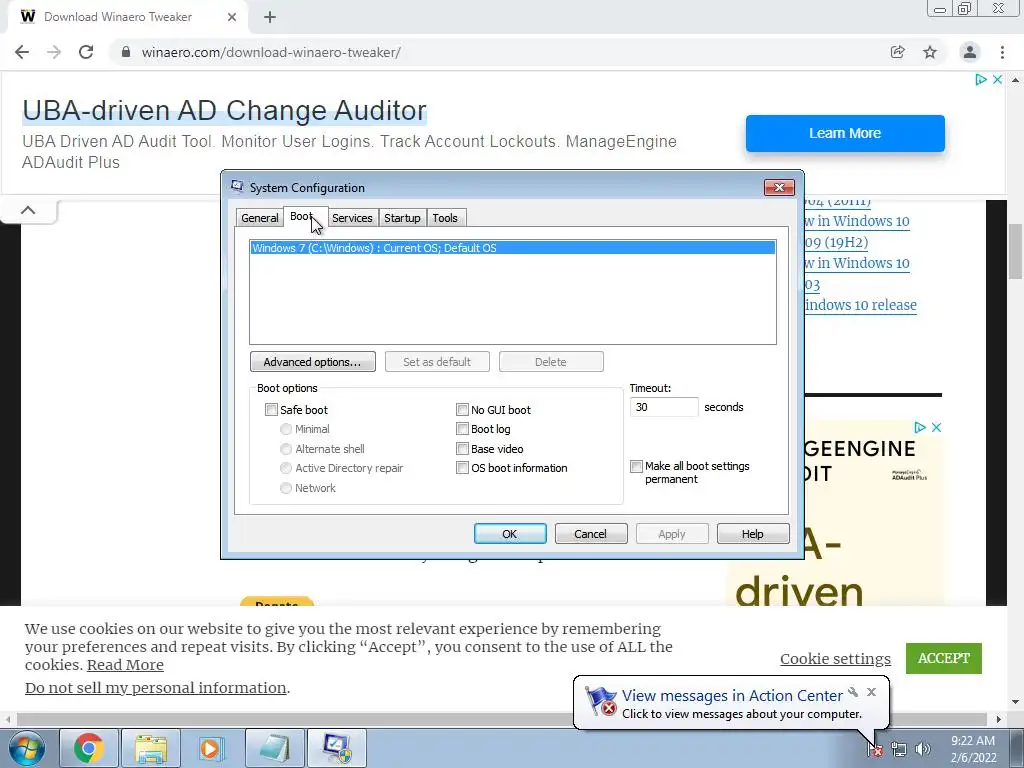Open Chrome's three-dot menu
This screenshot has width=1024, height=768.
point(1002,52)
